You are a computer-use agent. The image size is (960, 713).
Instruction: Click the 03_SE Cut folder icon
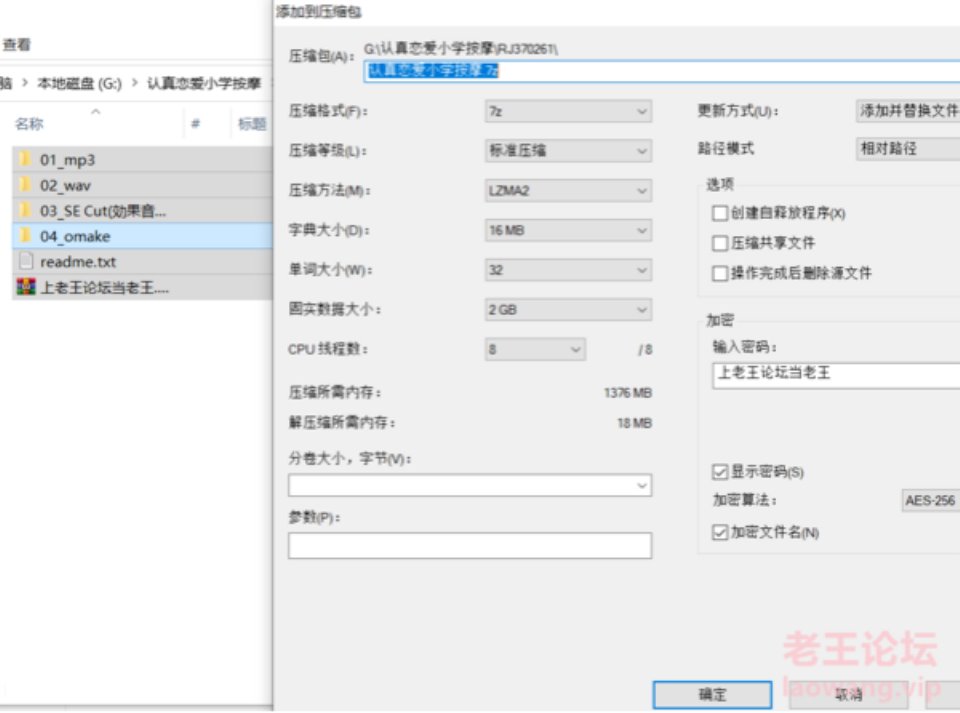25,211
